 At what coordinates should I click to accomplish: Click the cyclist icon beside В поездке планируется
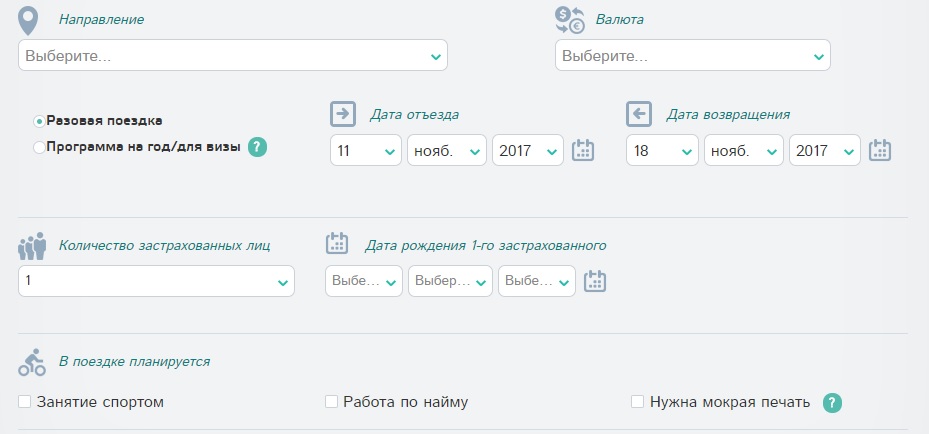[x=32, y=362]
